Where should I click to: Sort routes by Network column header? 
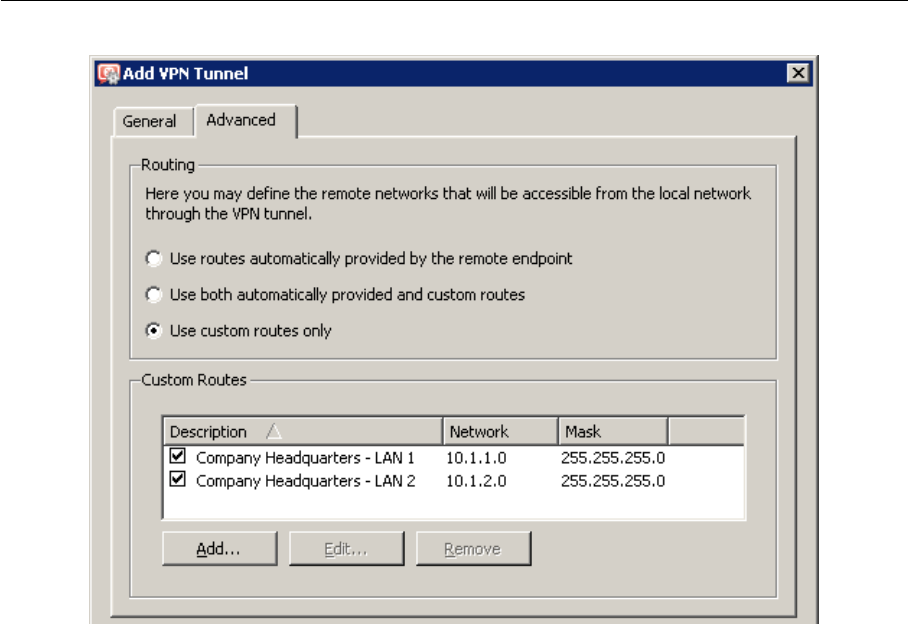click(x=479, y=432)
